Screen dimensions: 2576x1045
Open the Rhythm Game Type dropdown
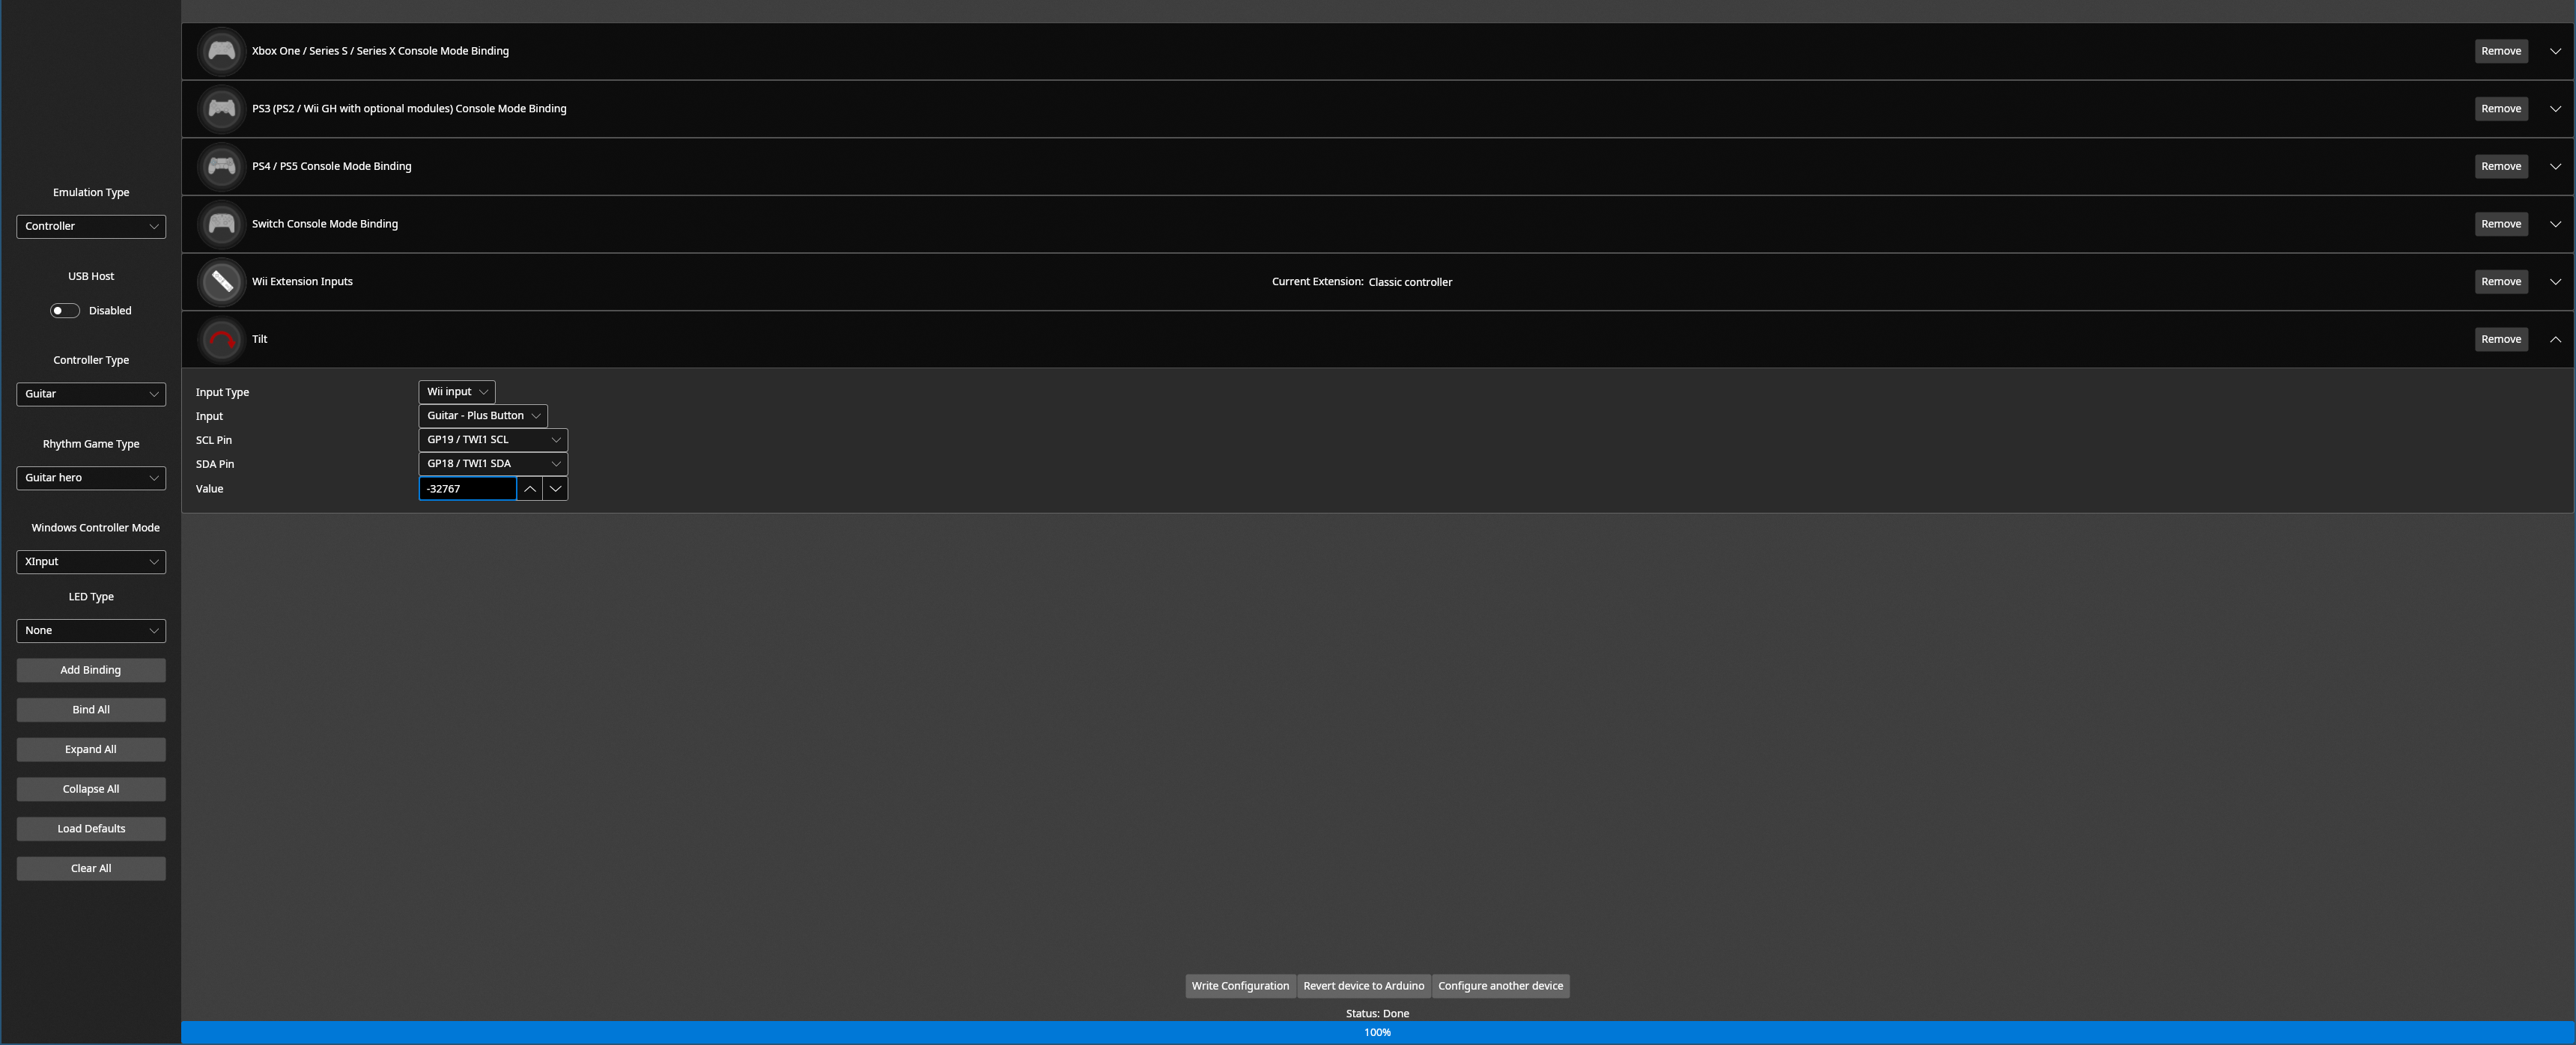[91, 478]
